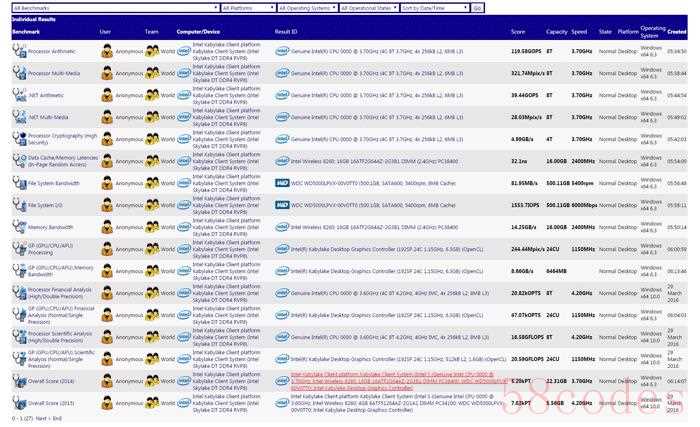The height and width of the screenshot is (427, 700).
Task: Open the All Platforms dropdown
Action: [x=248, y=8]
